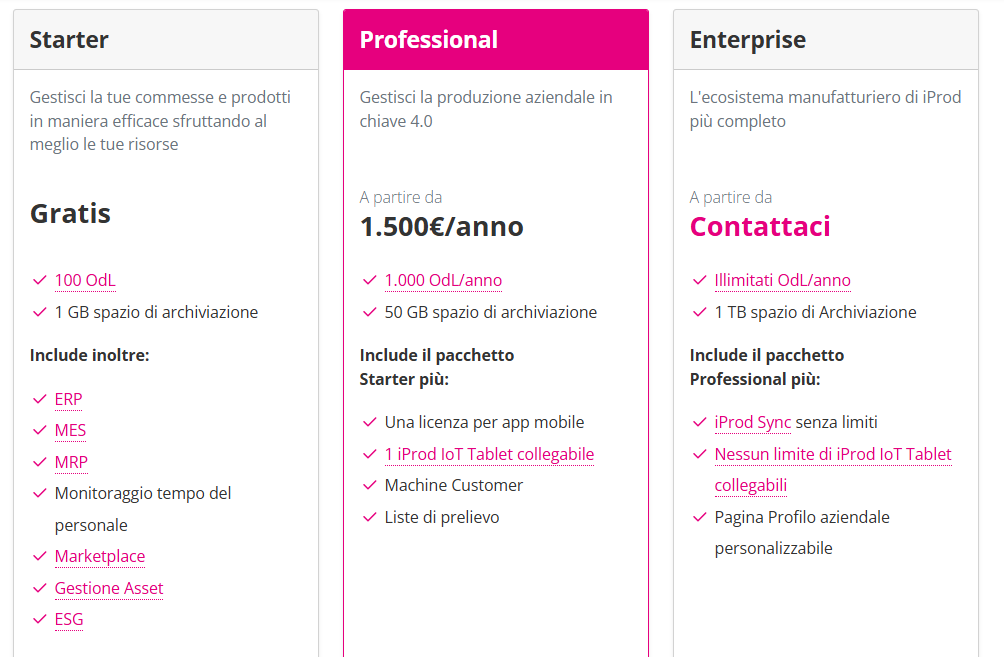This screenshot has height=657, width=1004.
Task: Follow the MRP link
Action: [71, 462]
